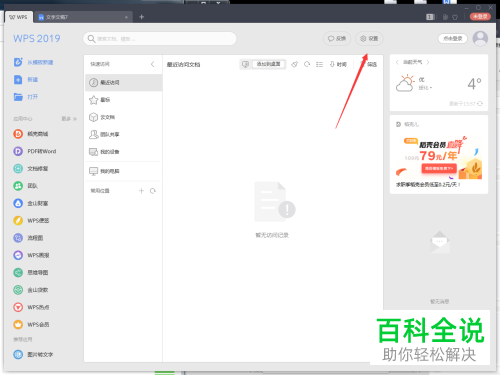This screenshot has width=500, height=375.
Task: Click the tab count icon in title bar
Action: (x=430, y=17)
